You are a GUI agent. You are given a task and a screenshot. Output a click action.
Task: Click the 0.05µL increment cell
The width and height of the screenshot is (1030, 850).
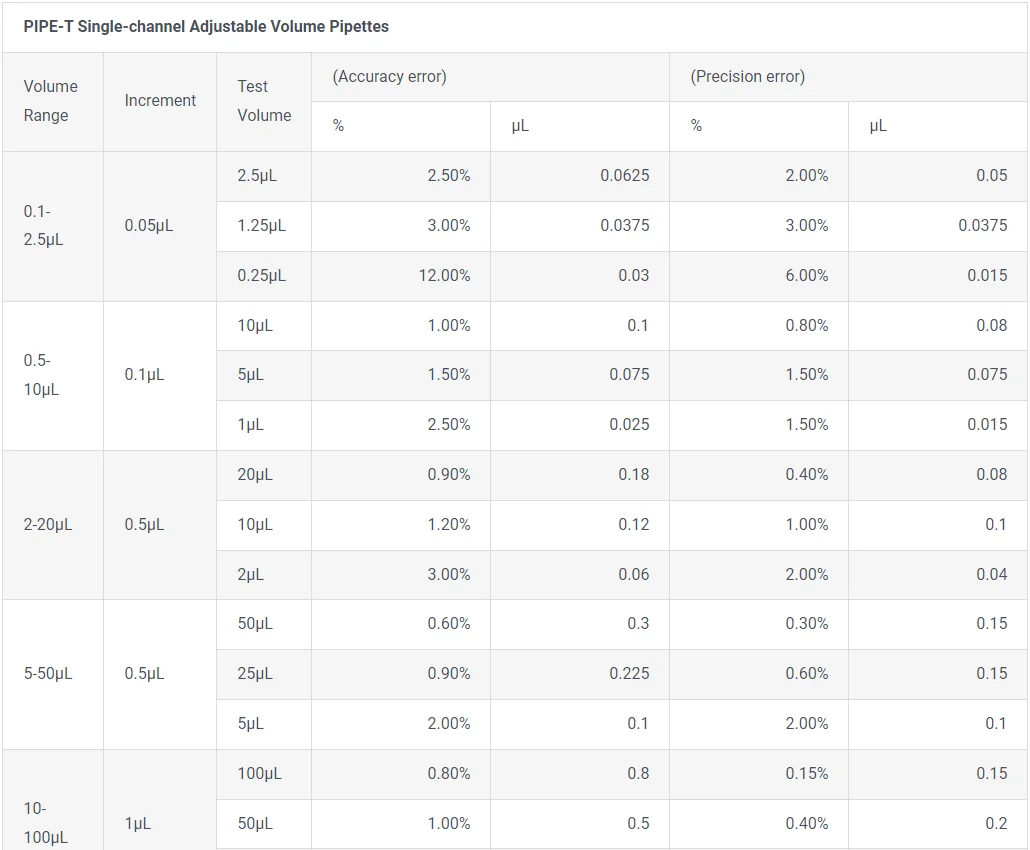148,226
